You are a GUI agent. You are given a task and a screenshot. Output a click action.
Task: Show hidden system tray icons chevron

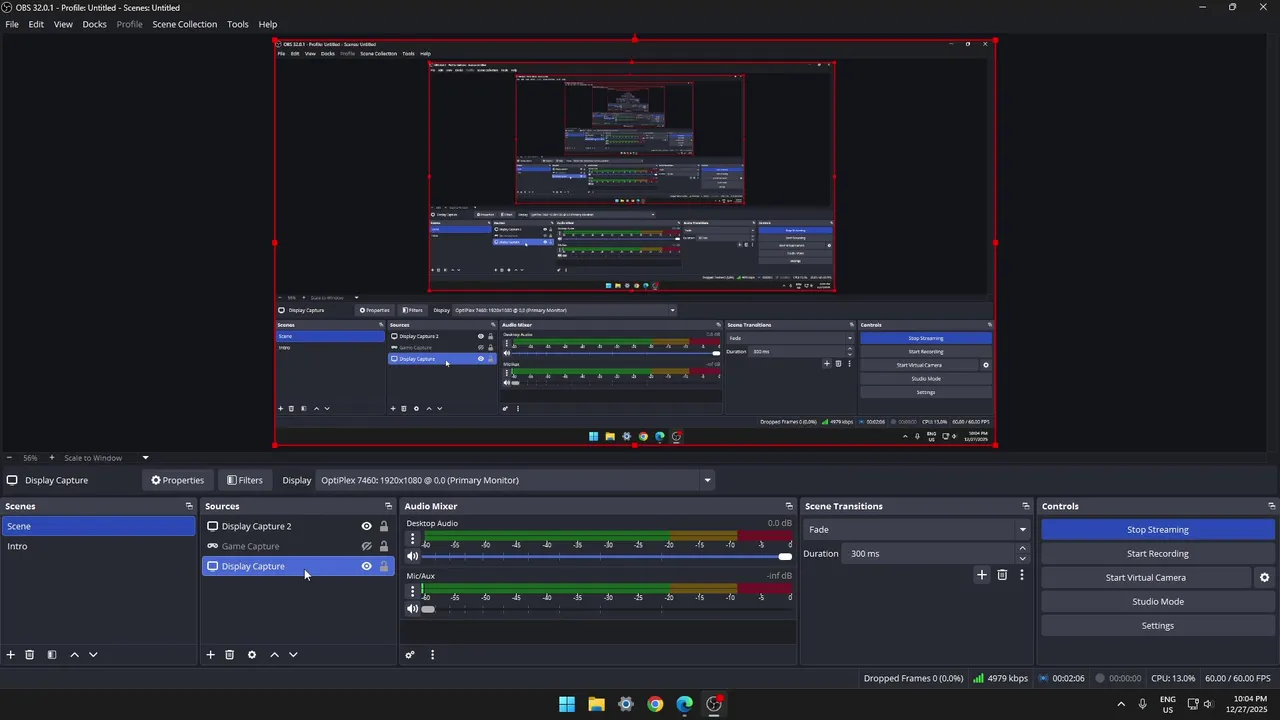click(1120, 704)
